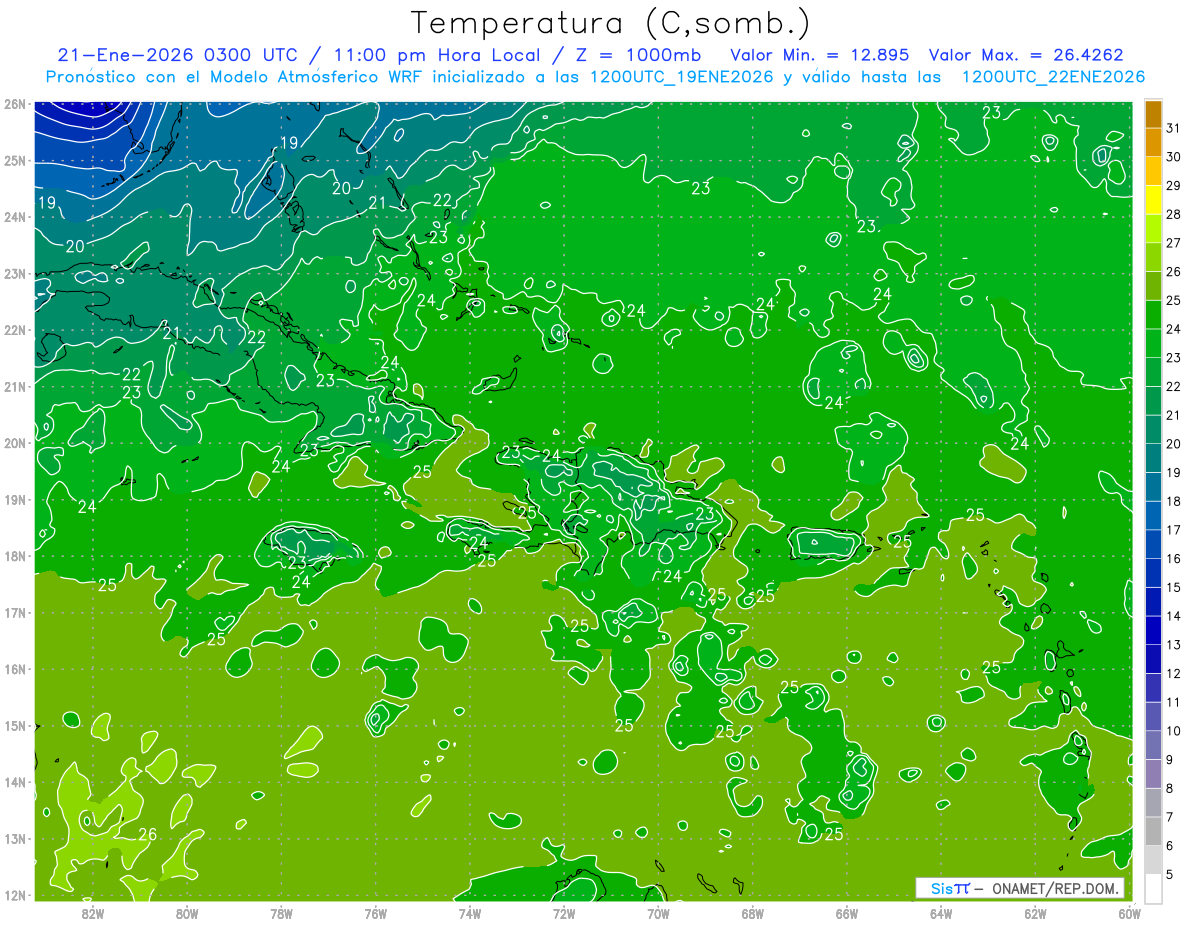The image size is (1200, 927).
Task: Pick the gold color bar segment between 29 and 30
Action: click(x=1153, y=171)
